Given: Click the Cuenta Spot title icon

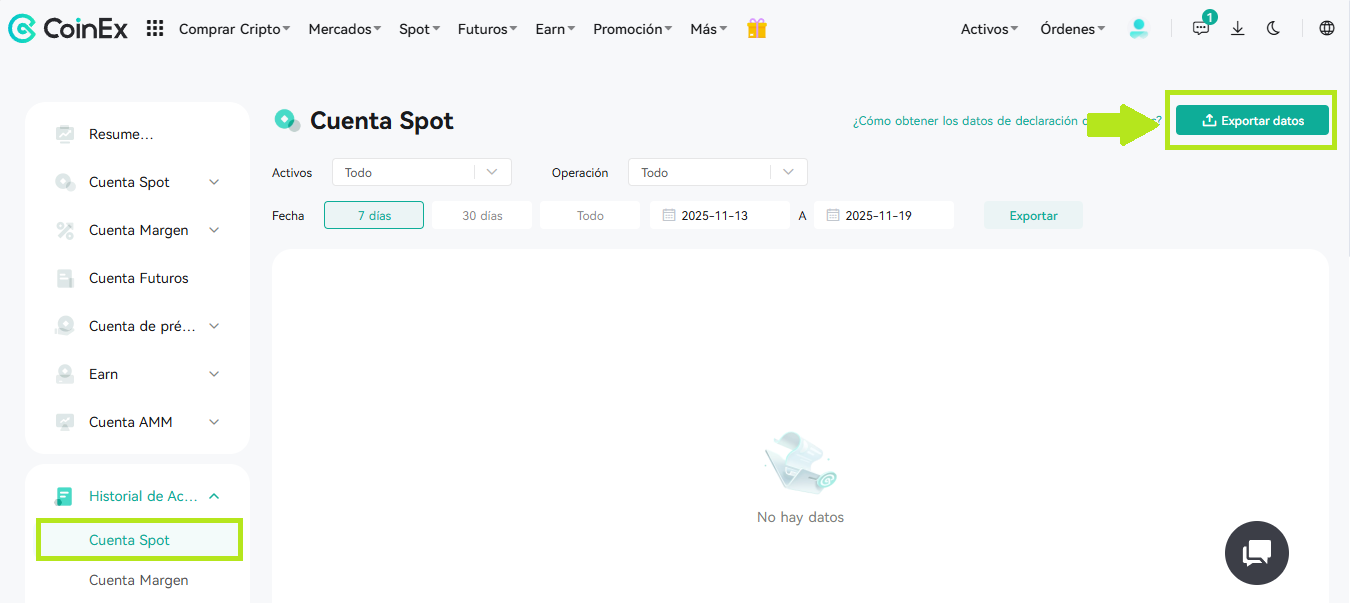Looking at the screenshot, I should click(287, 121).
